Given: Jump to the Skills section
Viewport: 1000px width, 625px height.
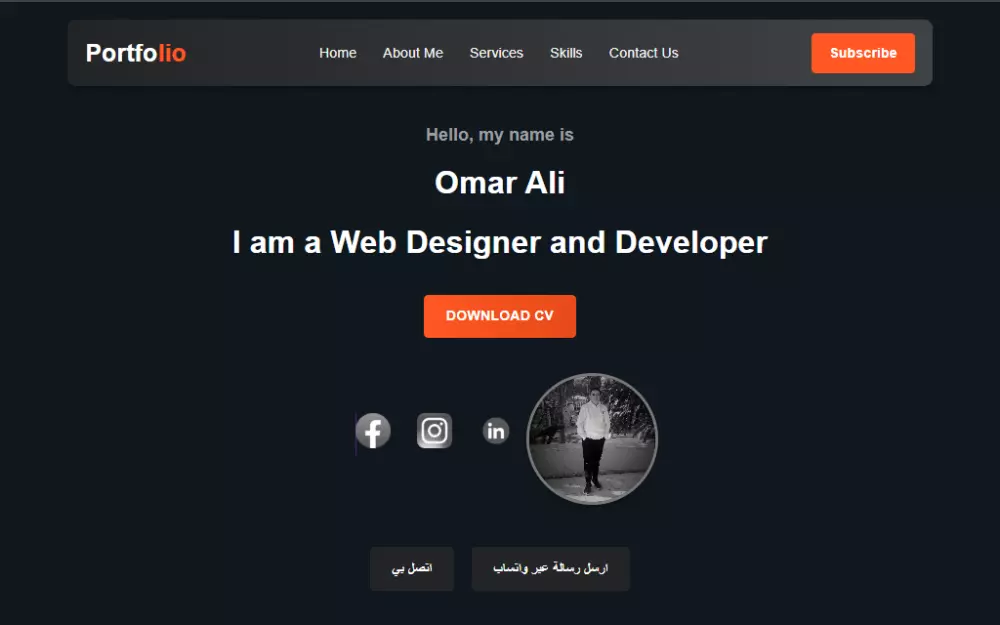Looking at the screenshot, I should click(566, 53).
